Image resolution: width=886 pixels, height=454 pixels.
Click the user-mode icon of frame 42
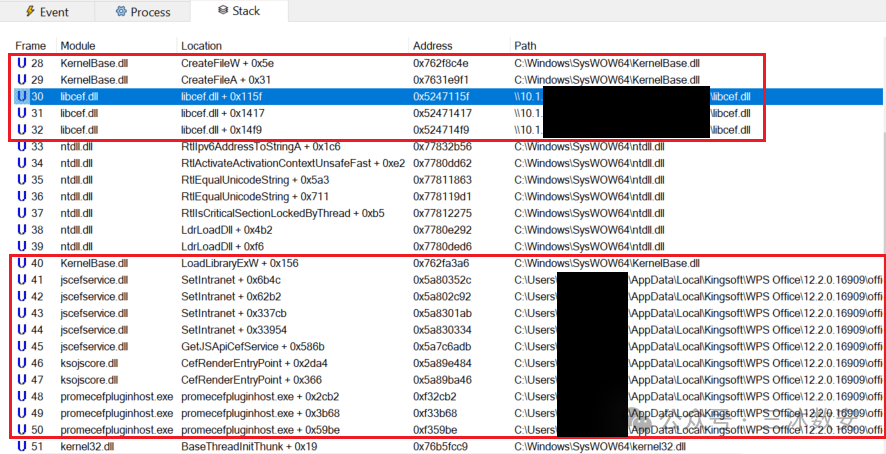pyautogui.click(x=22, y=297)
